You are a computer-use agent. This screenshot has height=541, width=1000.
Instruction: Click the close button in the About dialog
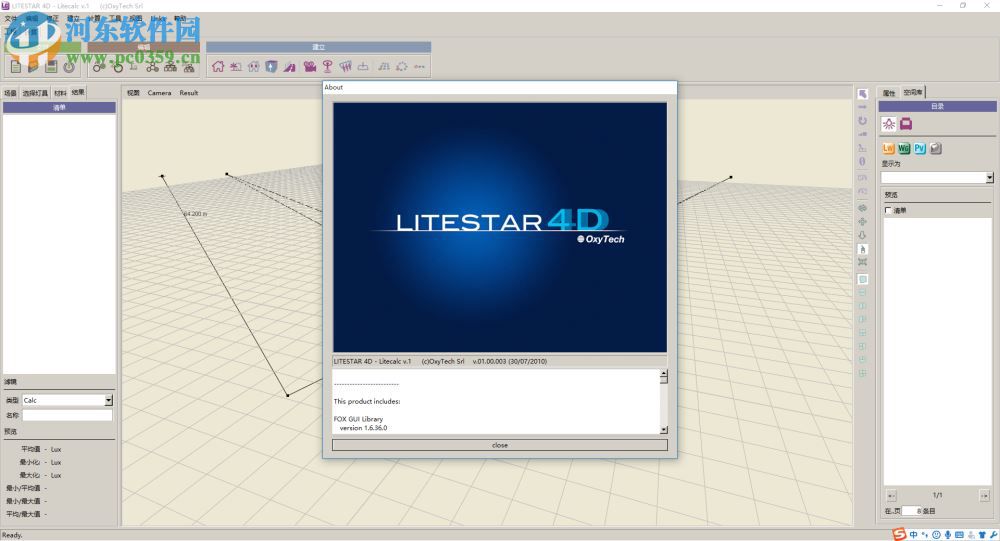500,445
